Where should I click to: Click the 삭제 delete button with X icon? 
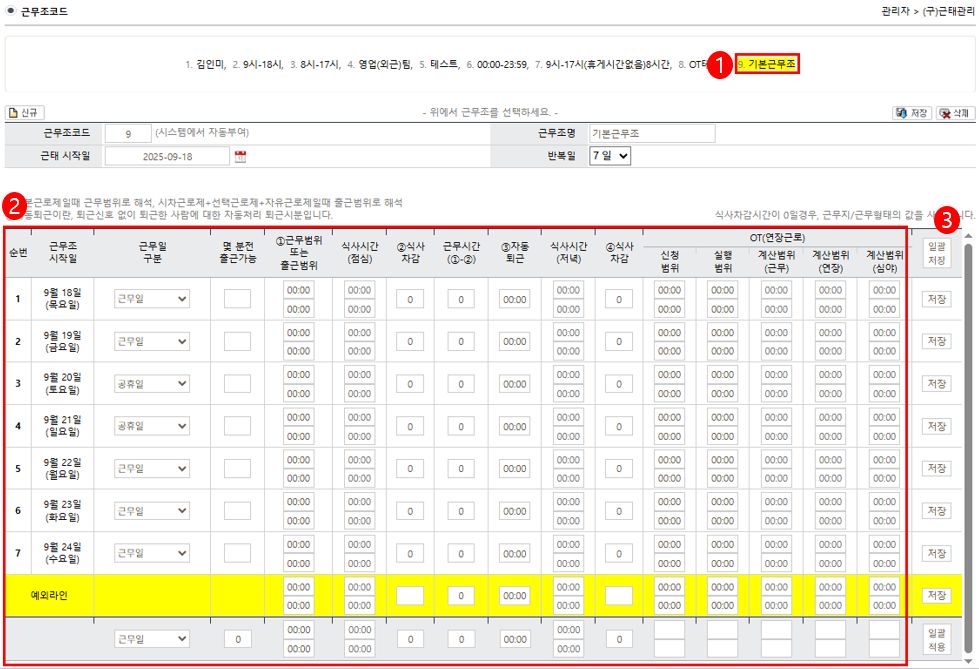coord(955,114)
